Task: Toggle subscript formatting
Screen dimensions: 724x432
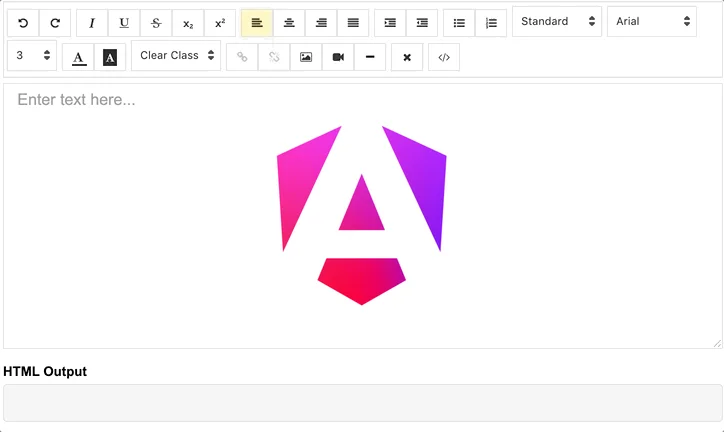Action: point(188,23)
